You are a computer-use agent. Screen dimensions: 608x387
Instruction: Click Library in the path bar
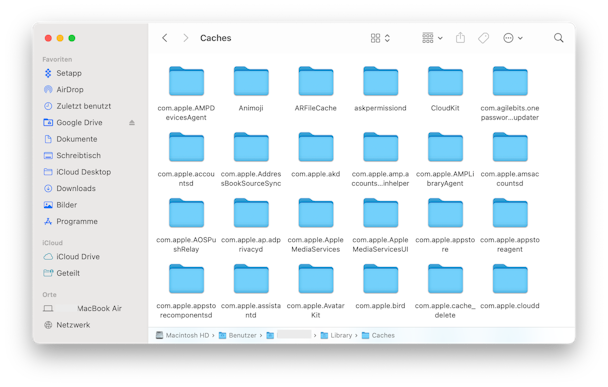click(337, 335)
